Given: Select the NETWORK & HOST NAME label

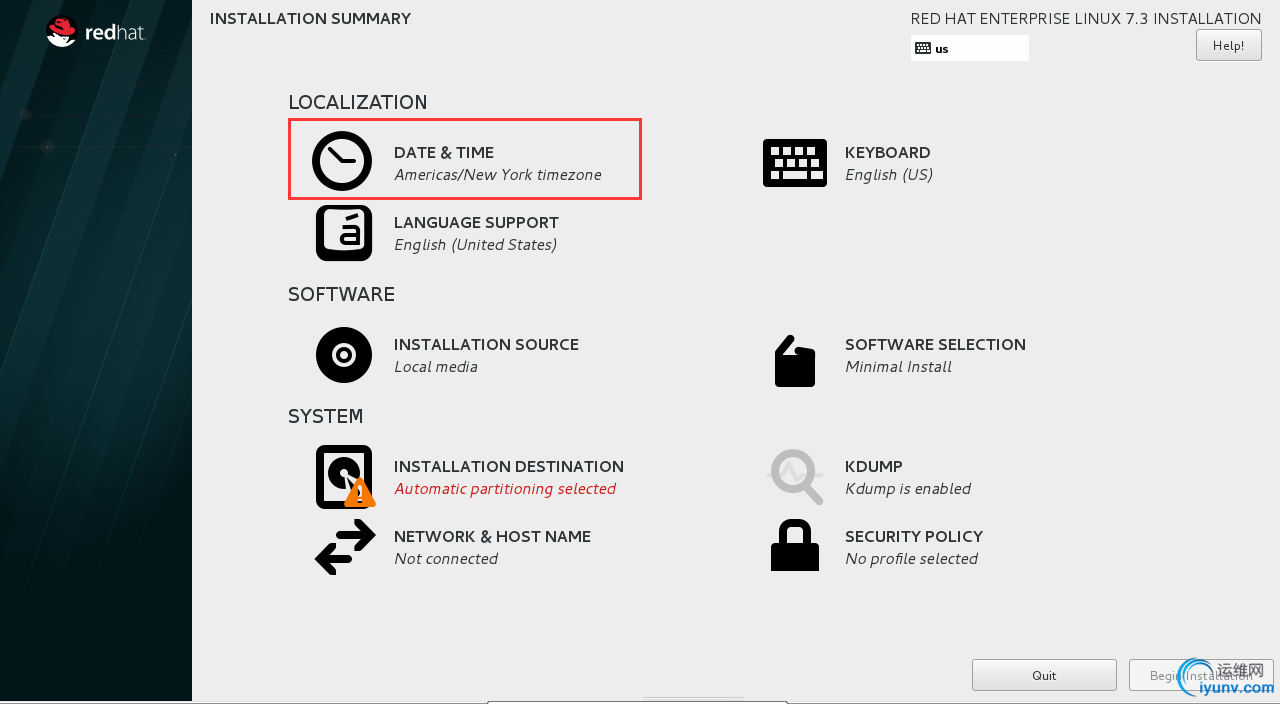Looking at the screenshot, I should coord(492,536).
